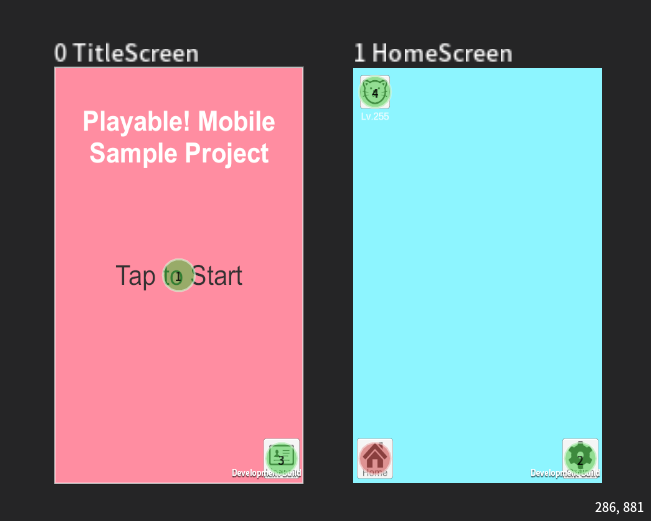
Task: Click the index number 0 before TitleScreen
Action: pos(60,54)
